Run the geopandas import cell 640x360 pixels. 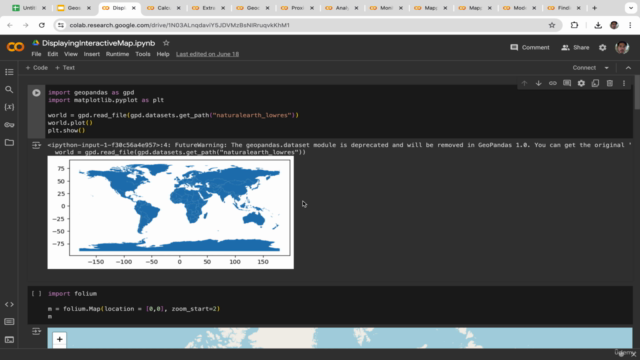[x=36, y=93]
